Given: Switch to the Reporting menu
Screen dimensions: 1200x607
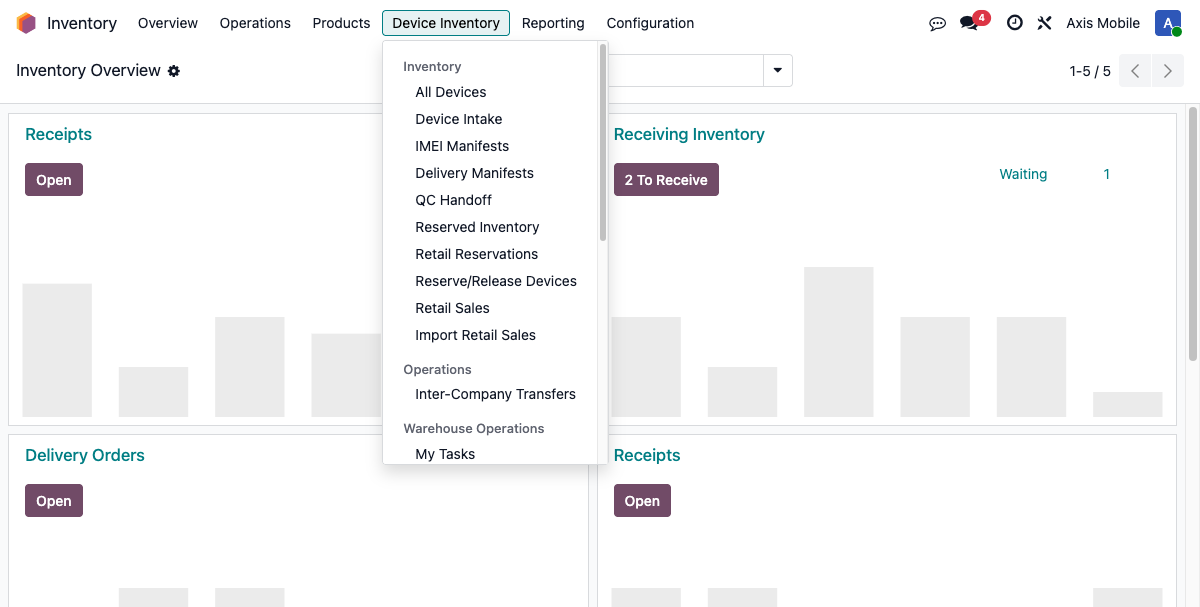Looking at the screenshot, I should 553,23.
